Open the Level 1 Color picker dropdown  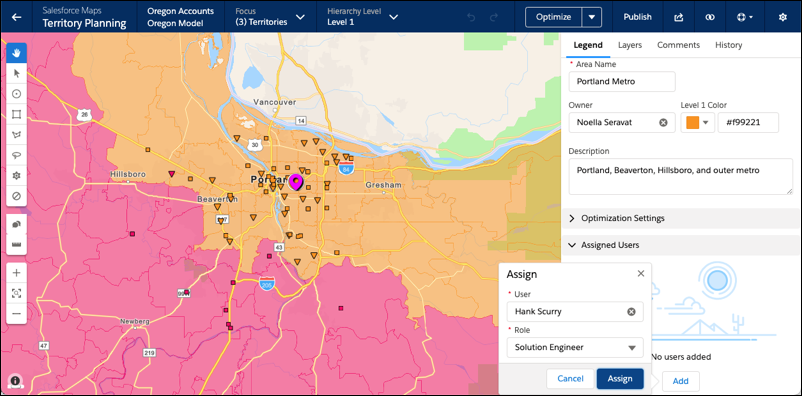coord(698,123)
